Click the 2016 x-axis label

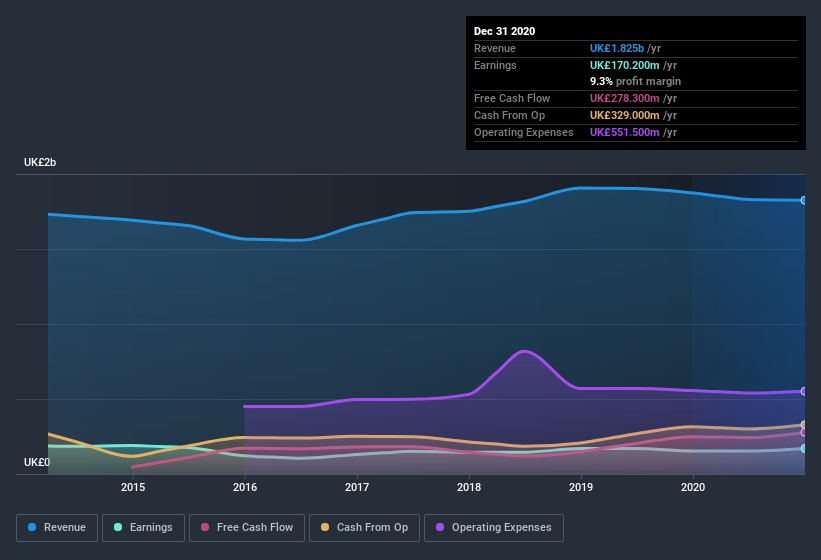coord(245,487)
